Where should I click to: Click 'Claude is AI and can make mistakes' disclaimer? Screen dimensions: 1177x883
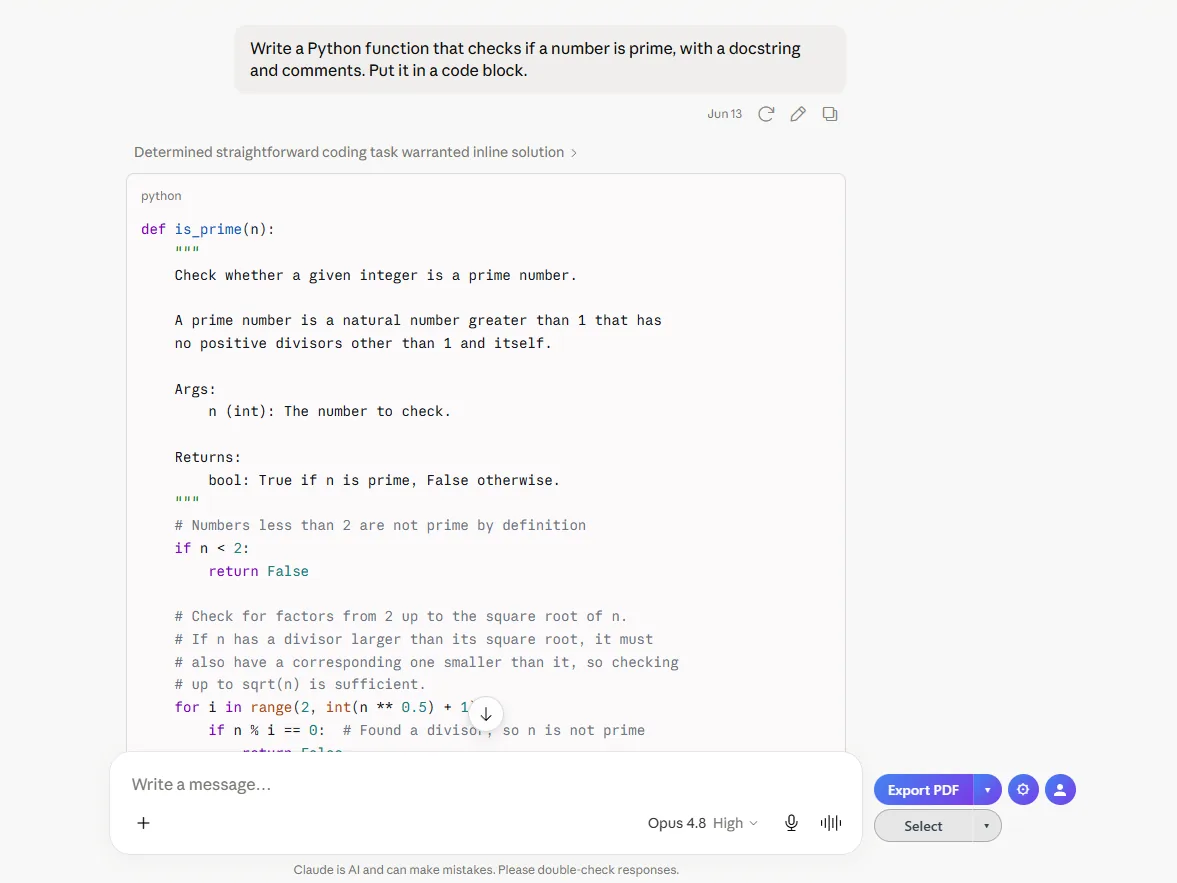(486, 869)
